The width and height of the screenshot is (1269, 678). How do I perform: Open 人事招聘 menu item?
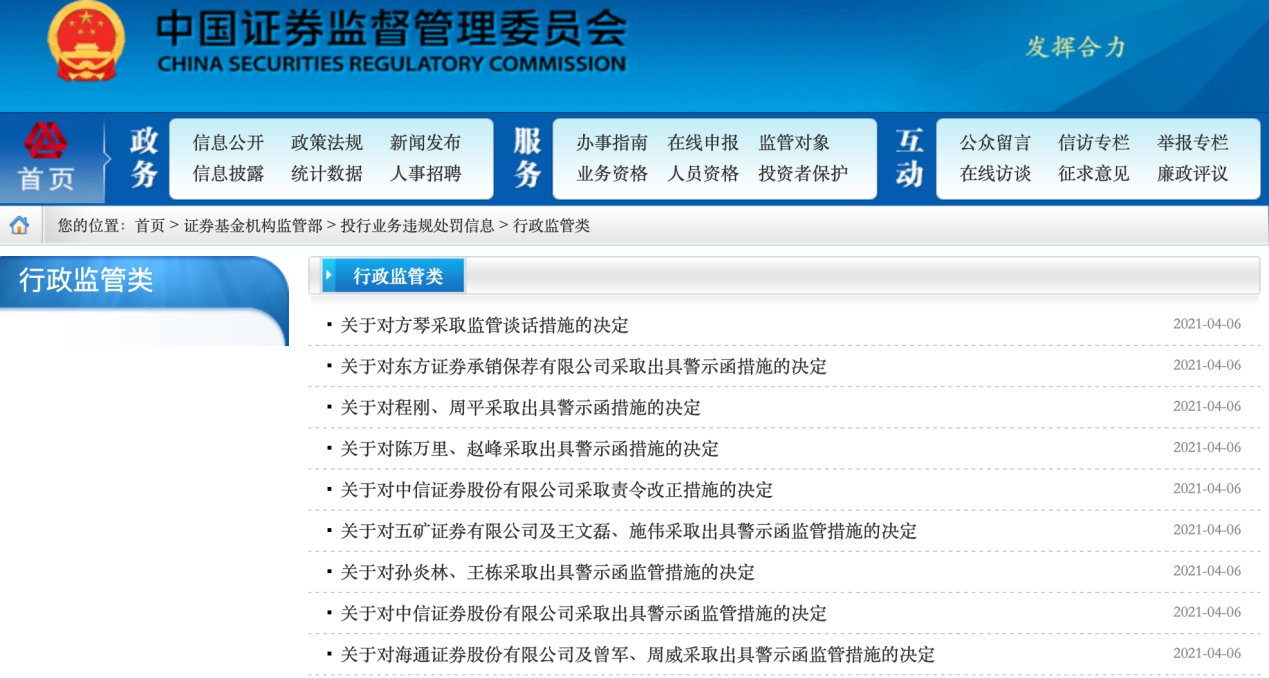[x=426, y=174]
